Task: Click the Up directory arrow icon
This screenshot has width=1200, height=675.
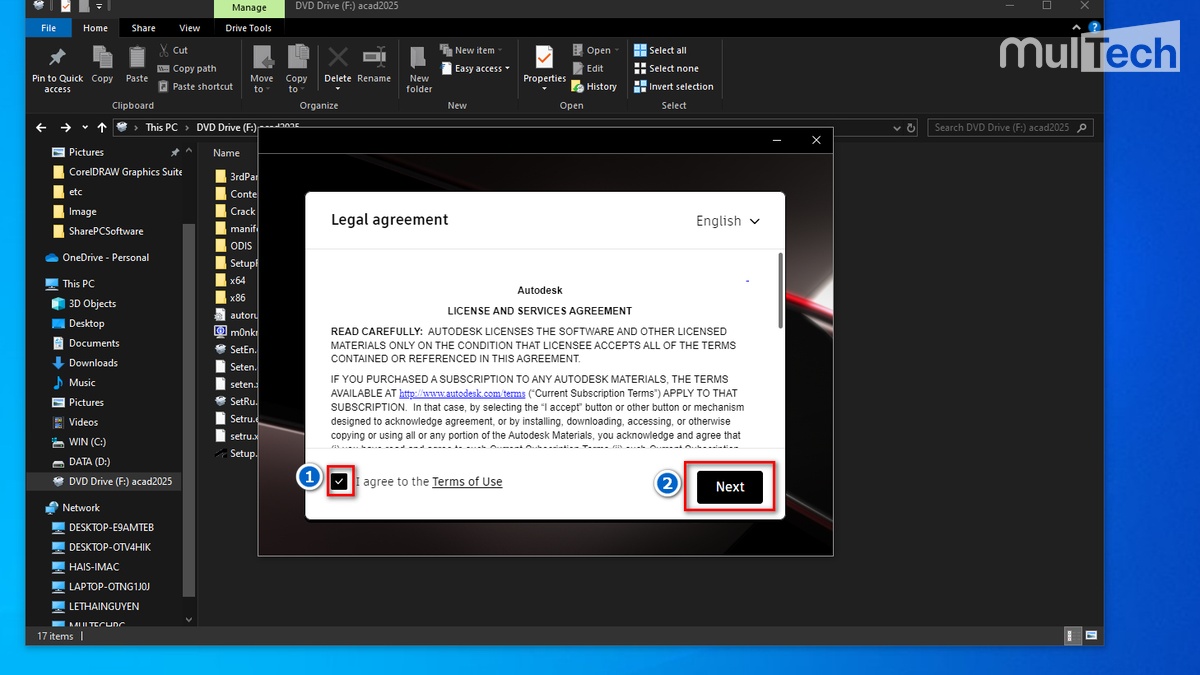Action: (101, 128)
